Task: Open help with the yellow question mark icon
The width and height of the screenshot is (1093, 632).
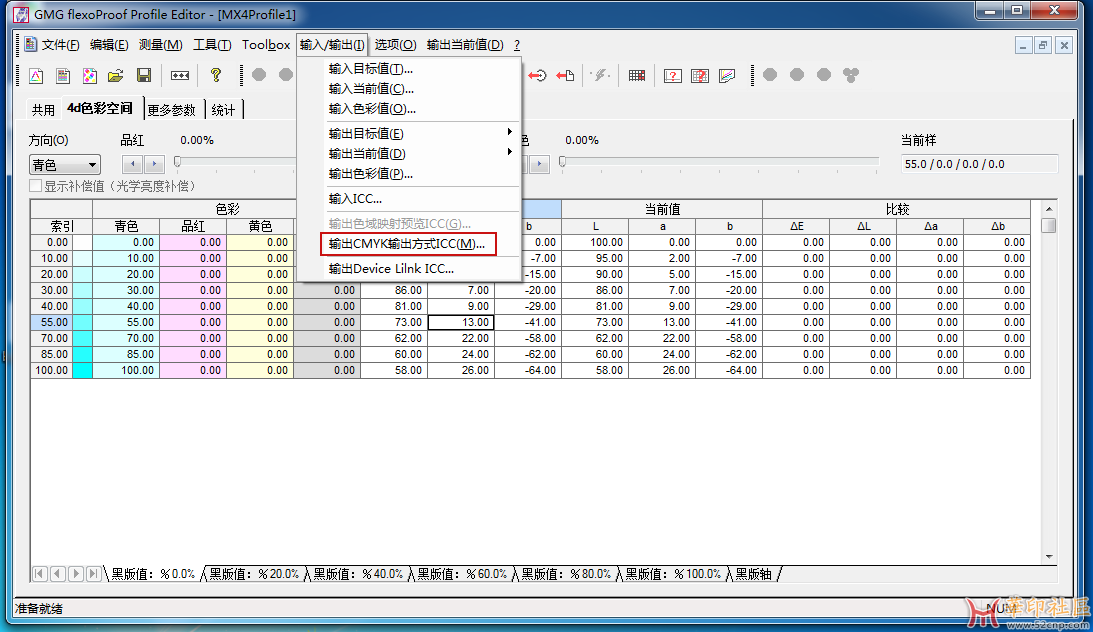Action: [x=216, y=75]
